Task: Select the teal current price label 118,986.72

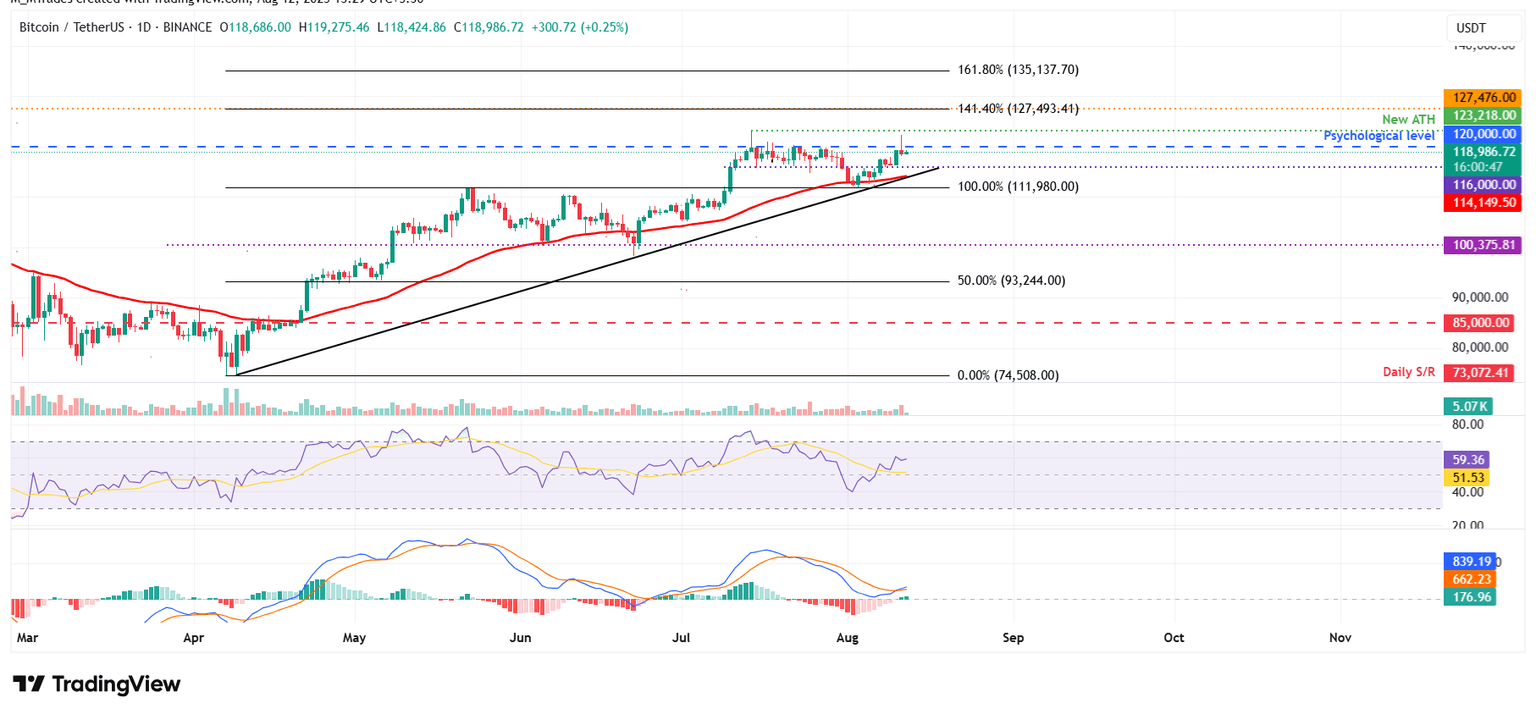Action: pos(1482,152)
